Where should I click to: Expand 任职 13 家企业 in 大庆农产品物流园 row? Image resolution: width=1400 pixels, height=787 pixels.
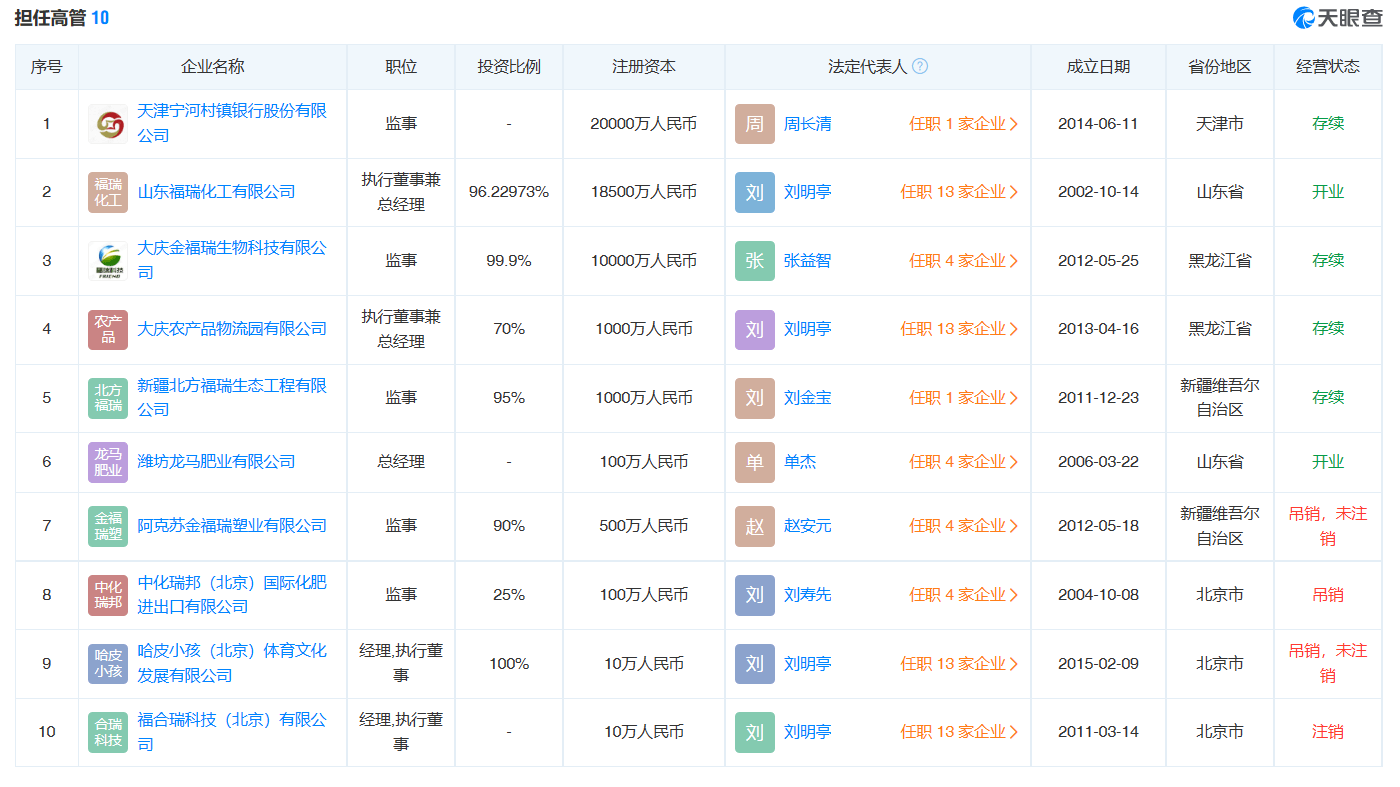coord(960,329)
